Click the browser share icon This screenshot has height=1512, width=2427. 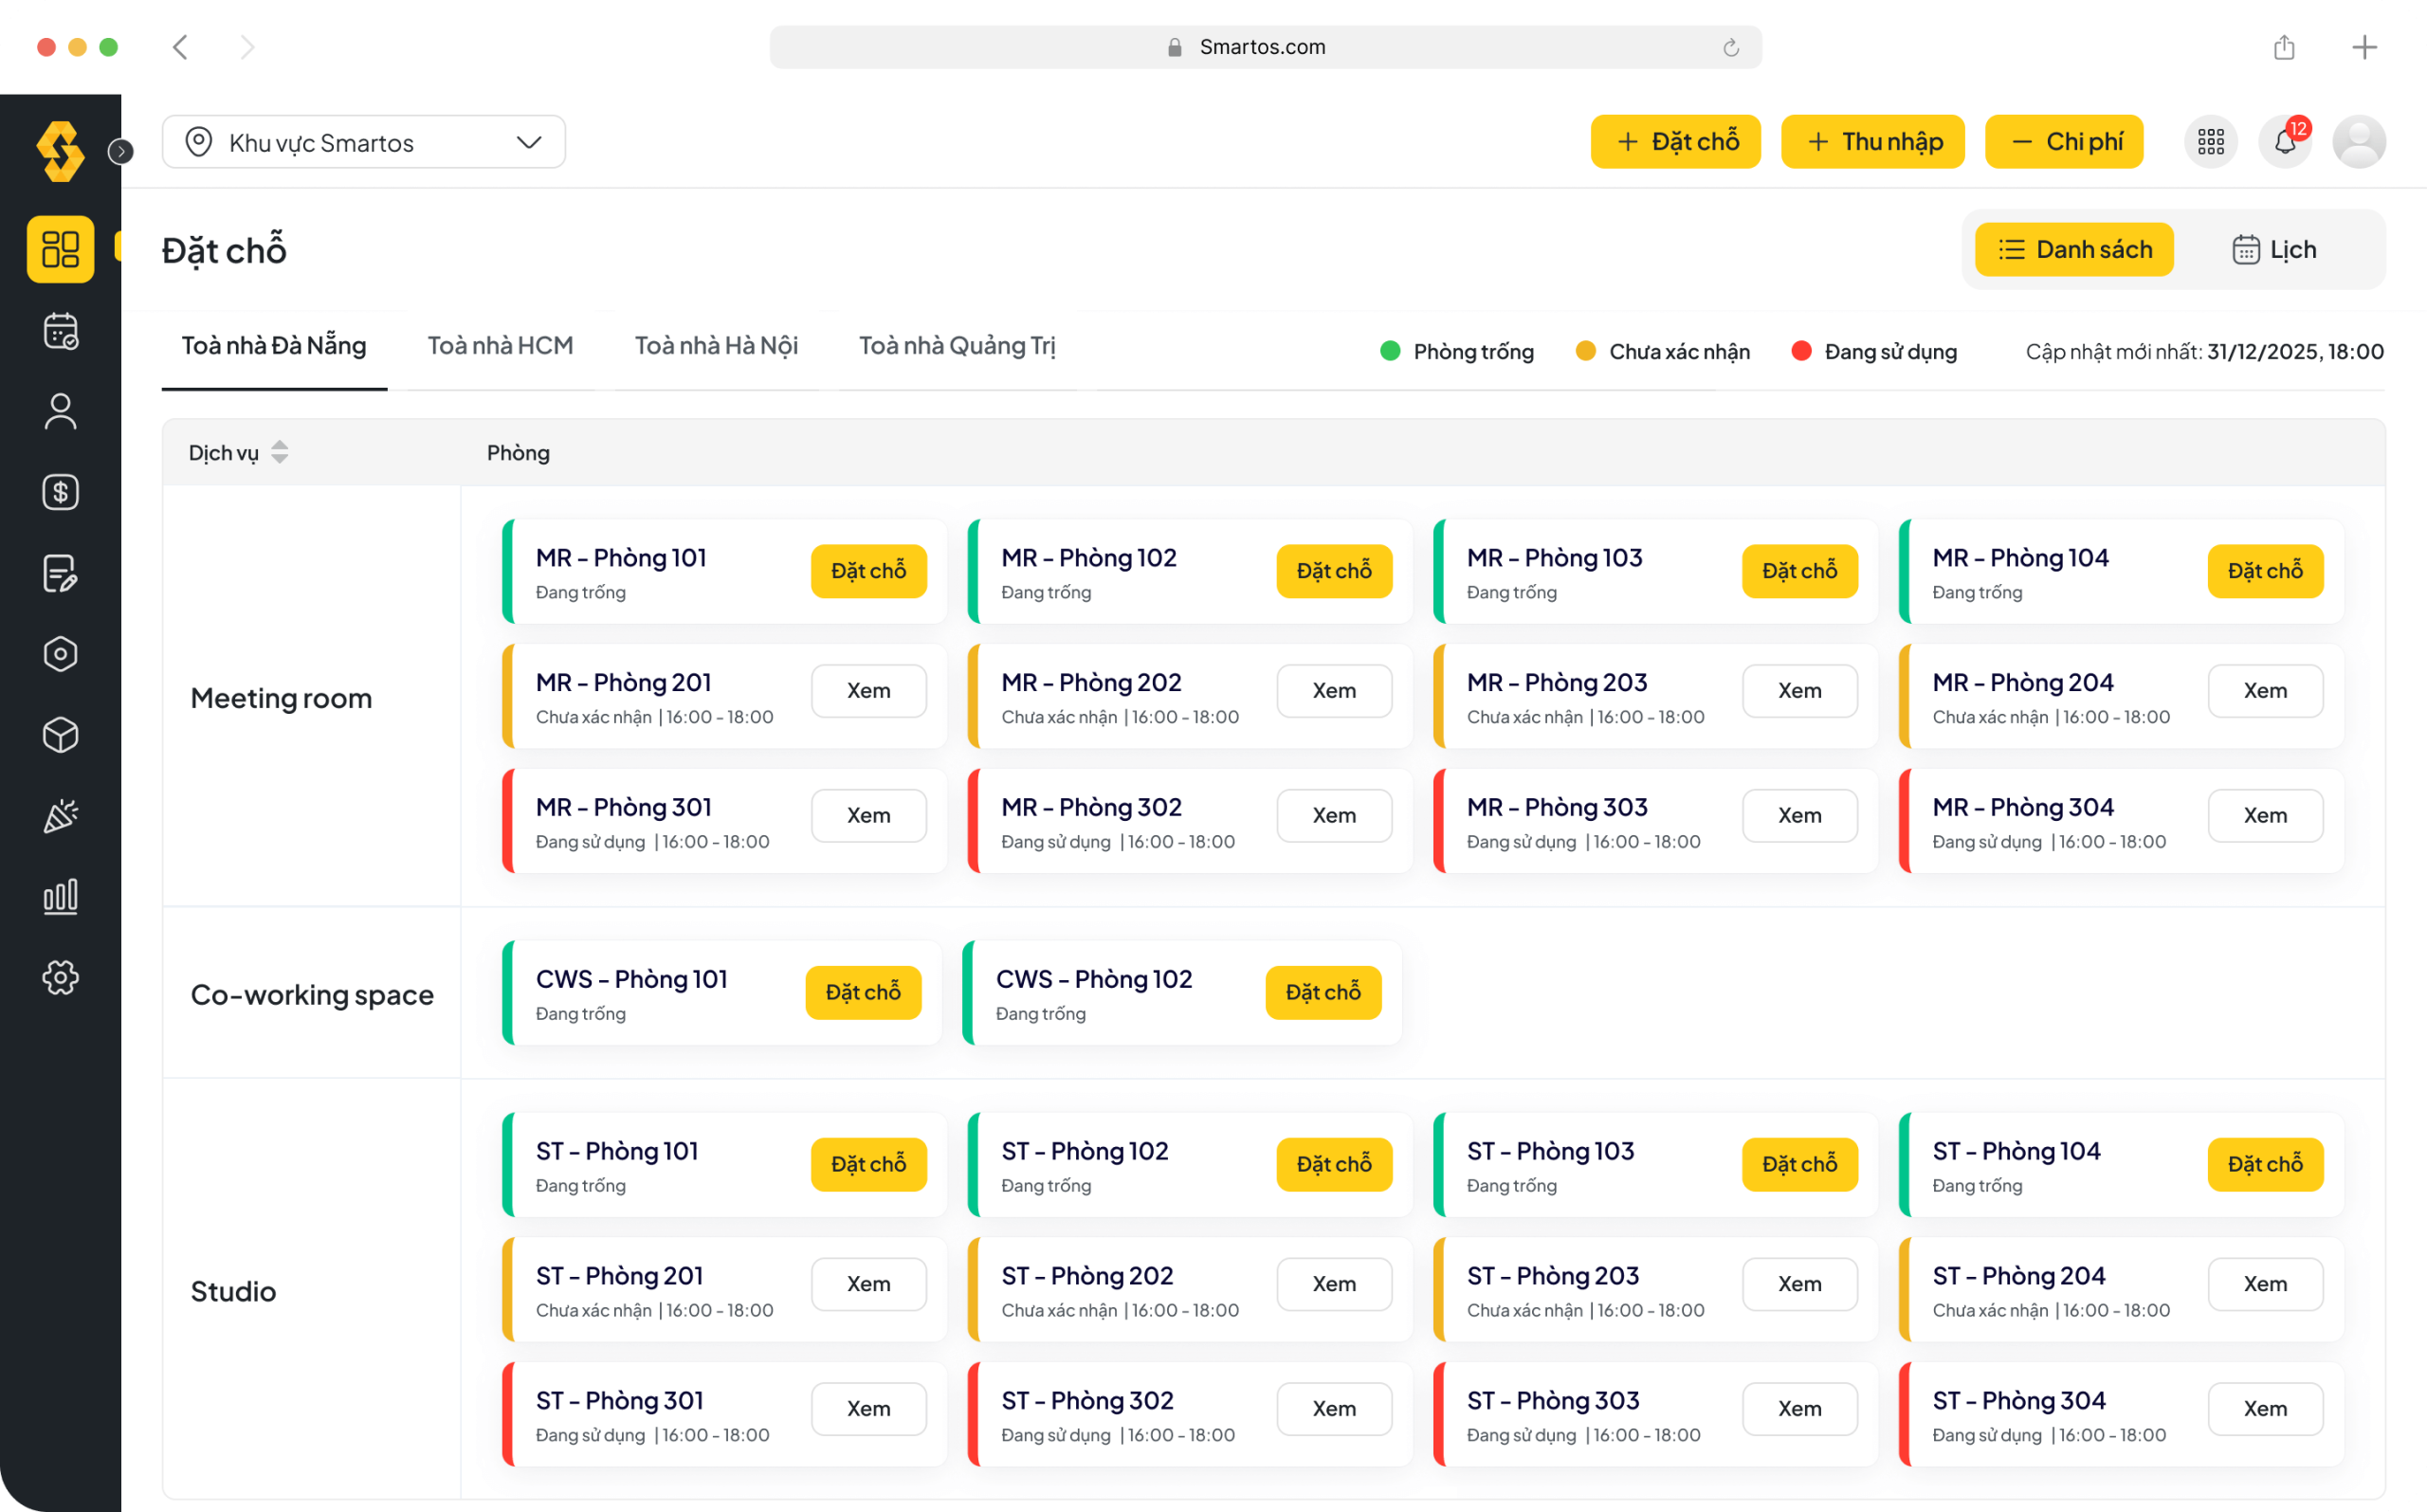pos(2283,47)
